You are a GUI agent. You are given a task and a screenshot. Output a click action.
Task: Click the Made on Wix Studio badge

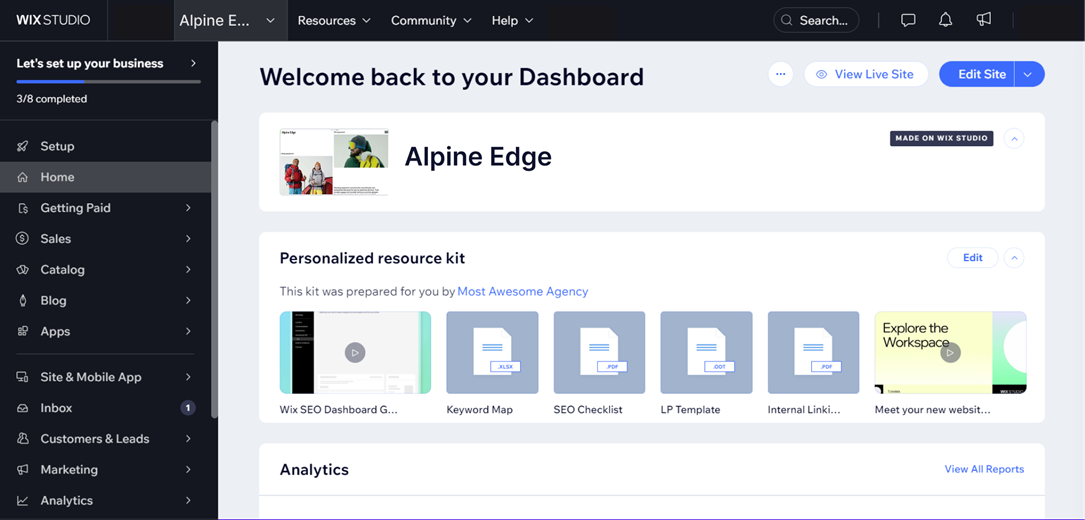(941, 138)
